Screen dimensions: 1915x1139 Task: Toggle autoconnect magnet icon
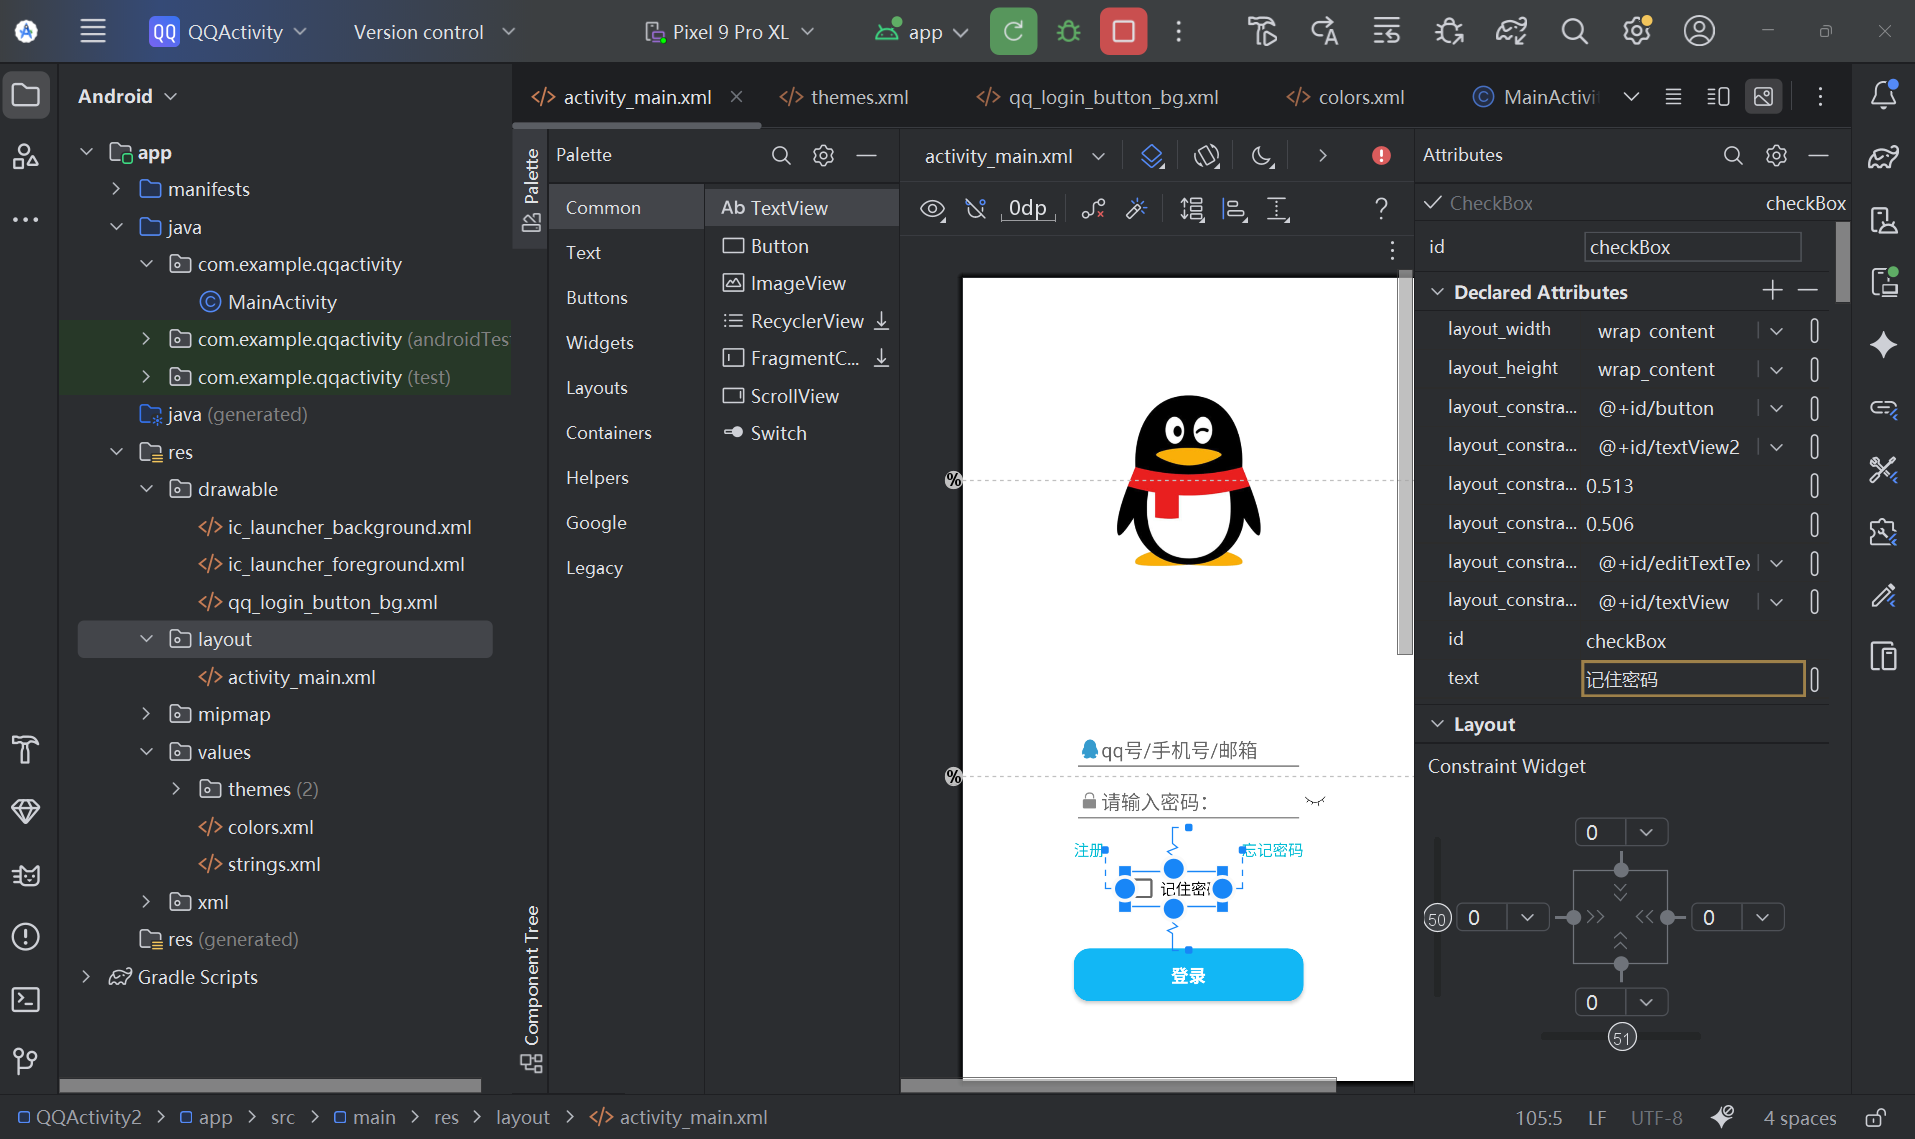coord(976,208)
